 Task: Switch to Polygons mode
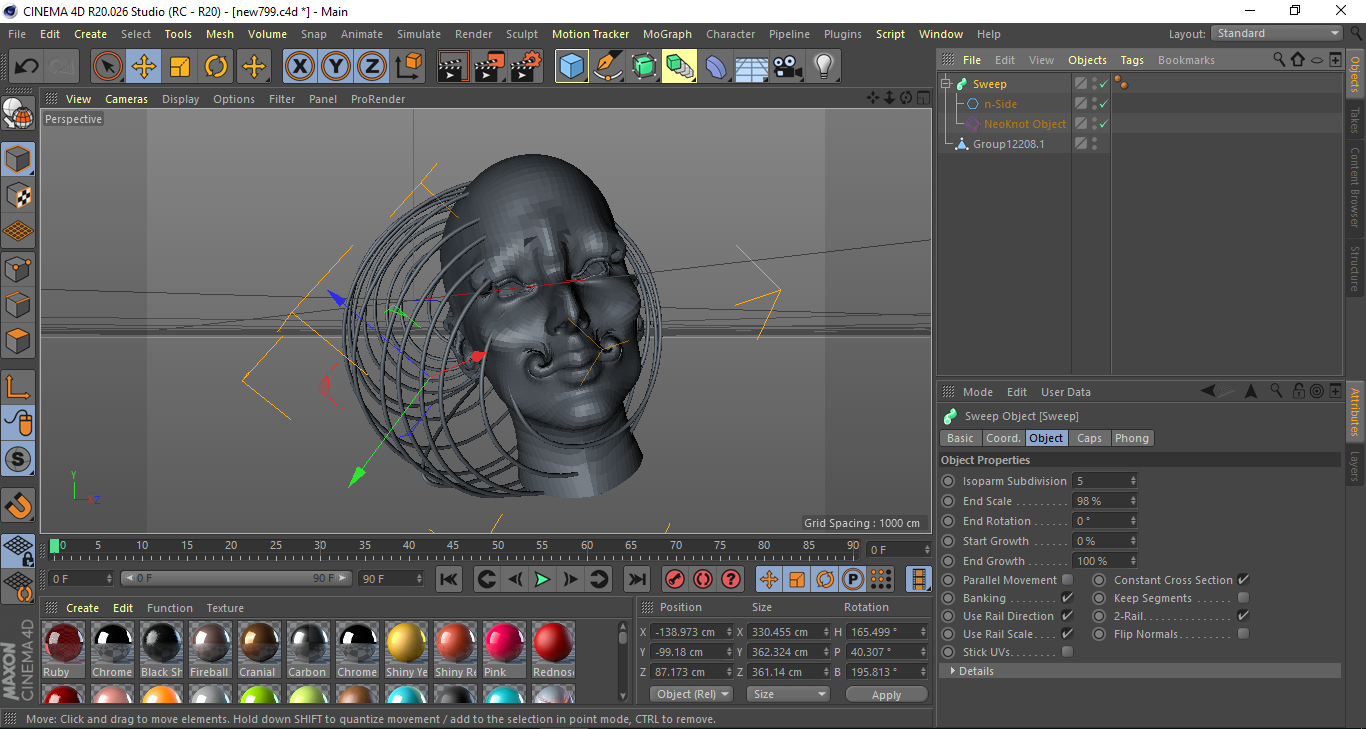[18, 341]
